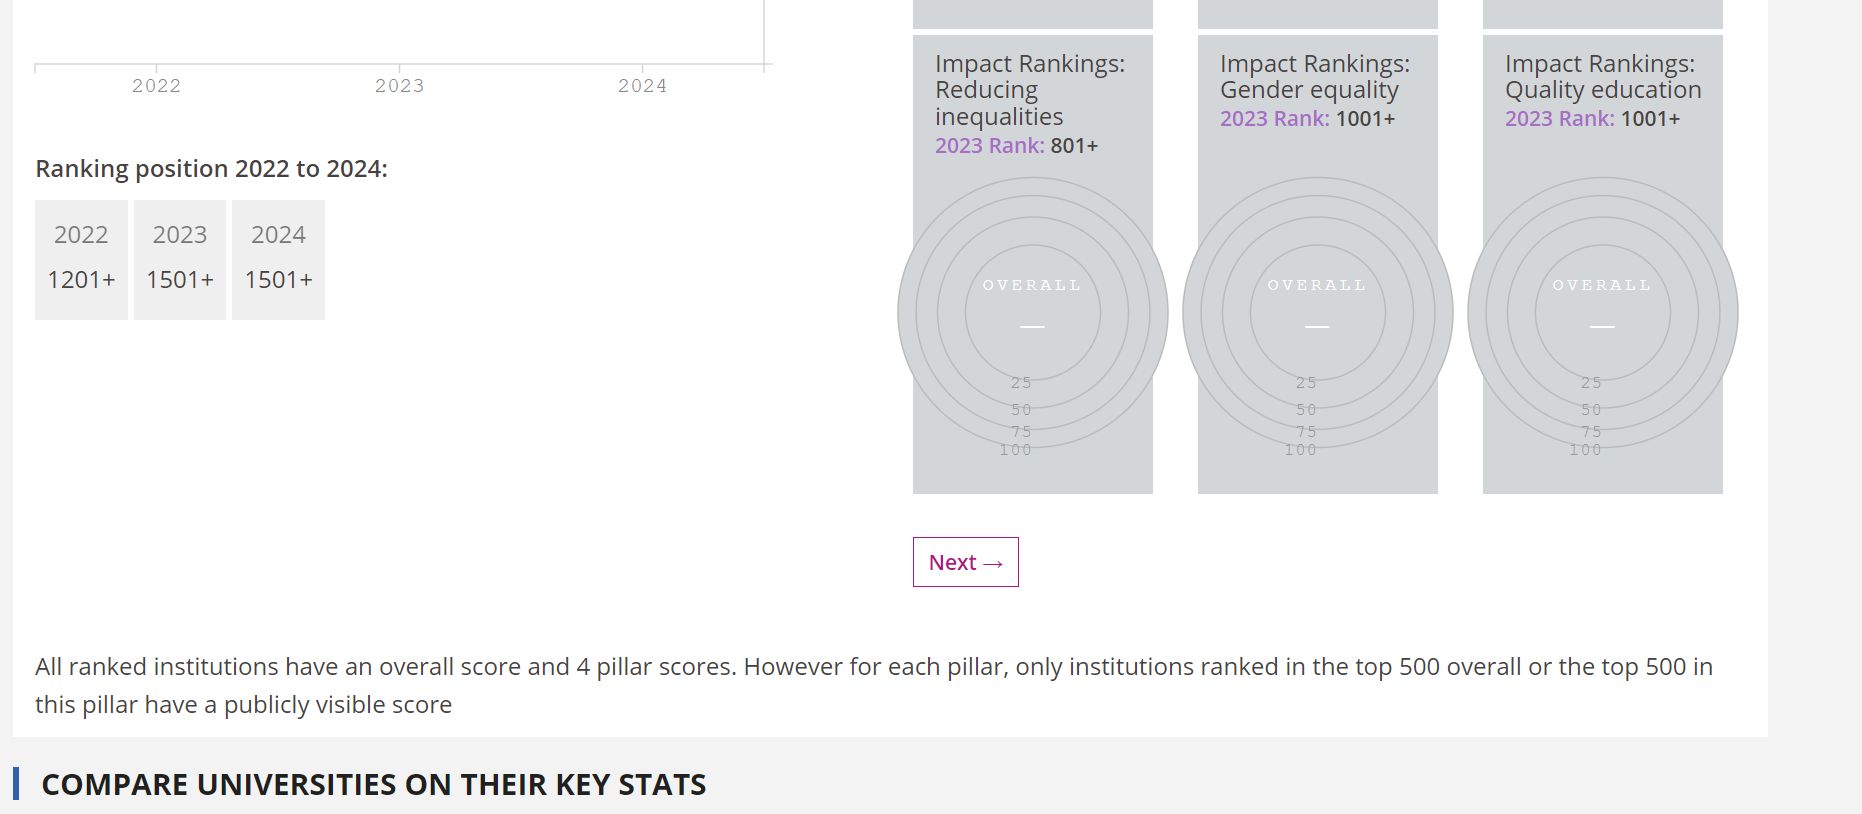Click the 2024 chart axis label
This screenshot has height=814, width=1862.
pos(642,86)
